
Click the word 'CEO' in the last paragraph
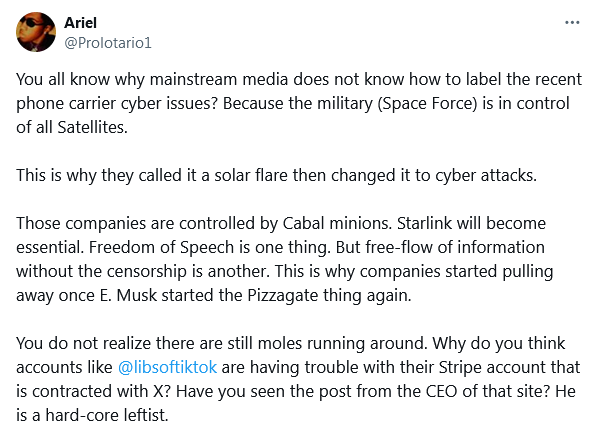(441, 391)
